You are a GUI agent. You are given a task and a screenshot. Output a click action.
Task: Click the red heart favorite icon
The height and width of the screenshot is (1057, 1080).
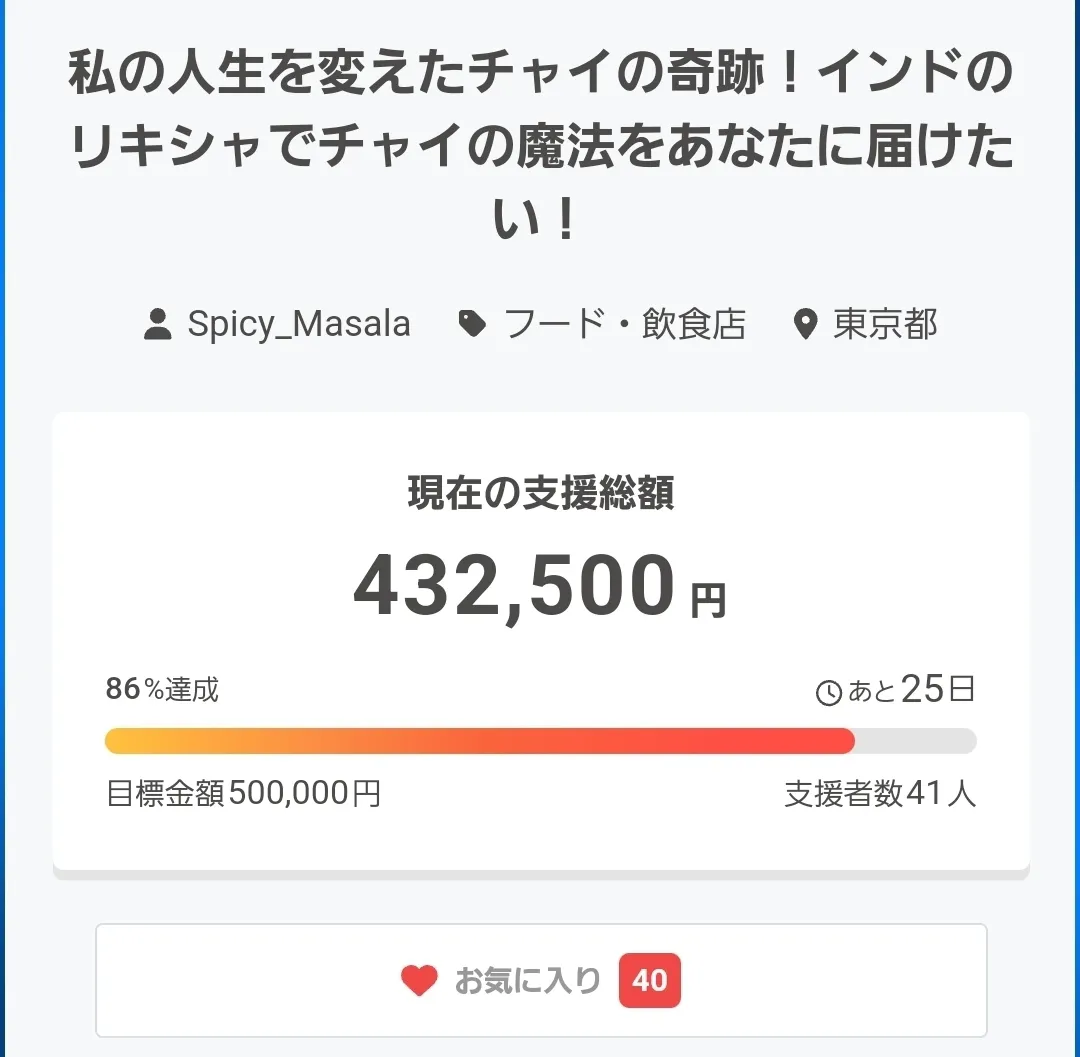coord(419,980)
